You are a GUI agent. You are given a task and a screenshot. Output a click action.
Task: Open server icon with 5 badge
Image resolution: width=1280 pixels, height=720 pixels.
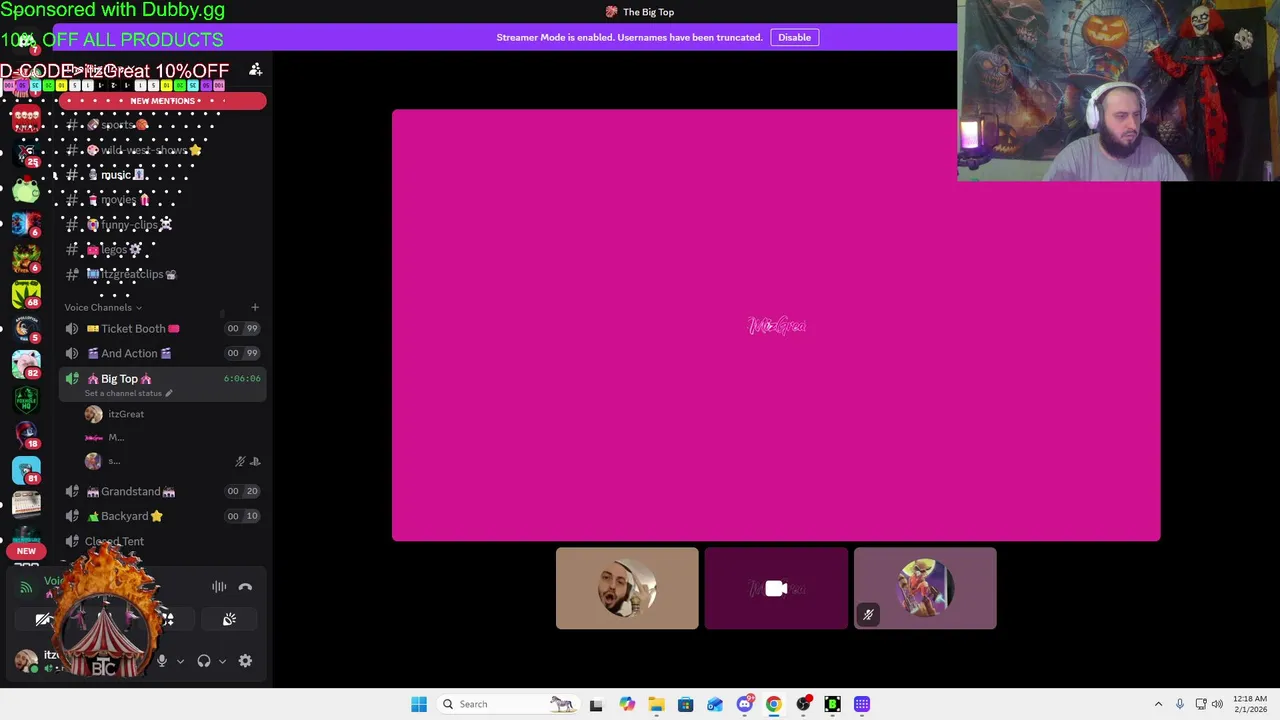click(x=26, y=329)
